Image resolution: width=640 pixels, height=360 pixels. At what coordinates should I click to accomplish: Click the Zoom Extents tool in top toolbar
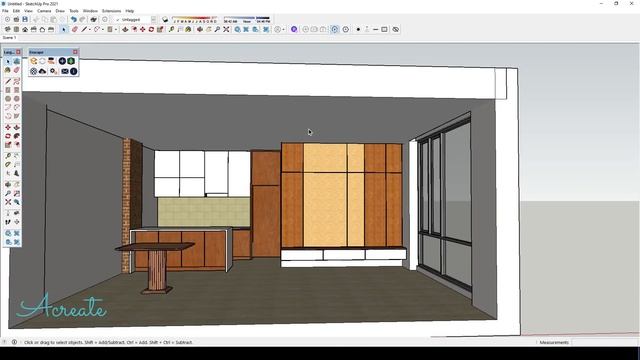(226, 29)
